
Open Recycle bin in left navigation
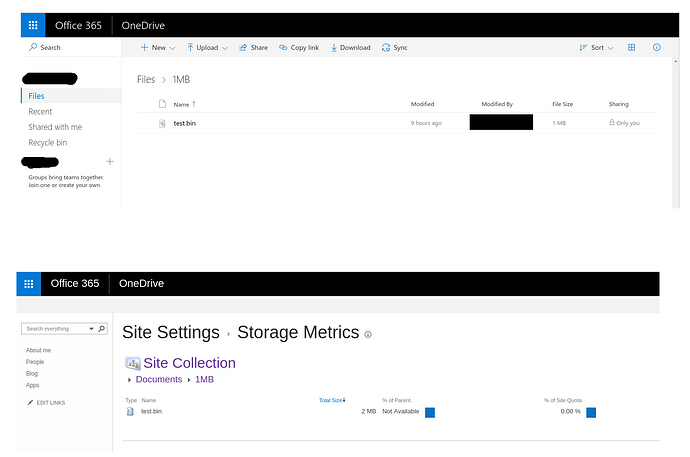click(48, 143)
